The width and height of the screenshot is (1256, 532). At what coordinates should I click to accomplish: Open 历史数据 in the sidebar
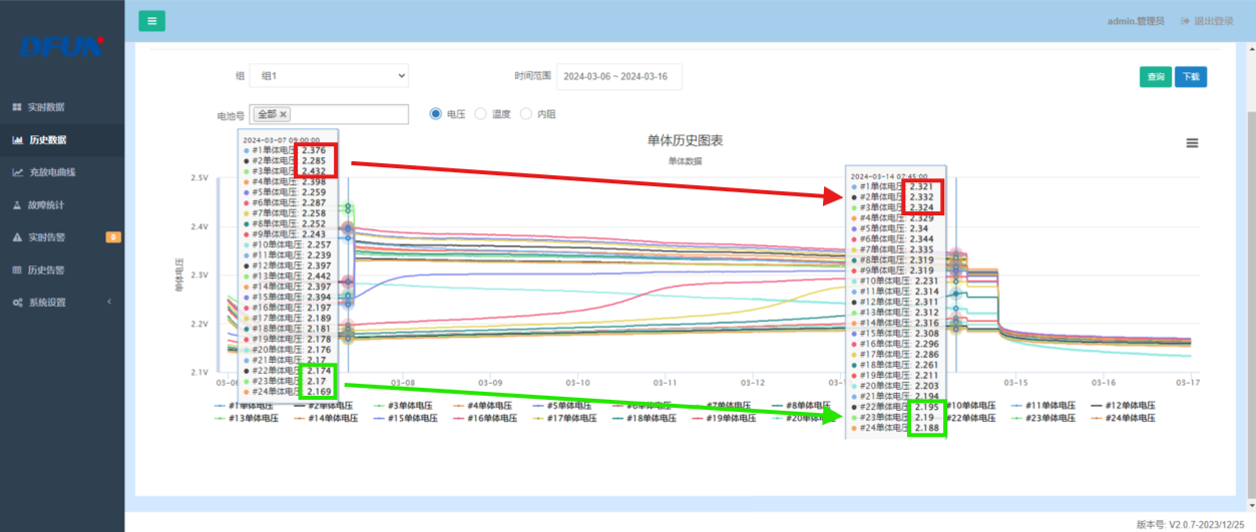tap(47, 140)
